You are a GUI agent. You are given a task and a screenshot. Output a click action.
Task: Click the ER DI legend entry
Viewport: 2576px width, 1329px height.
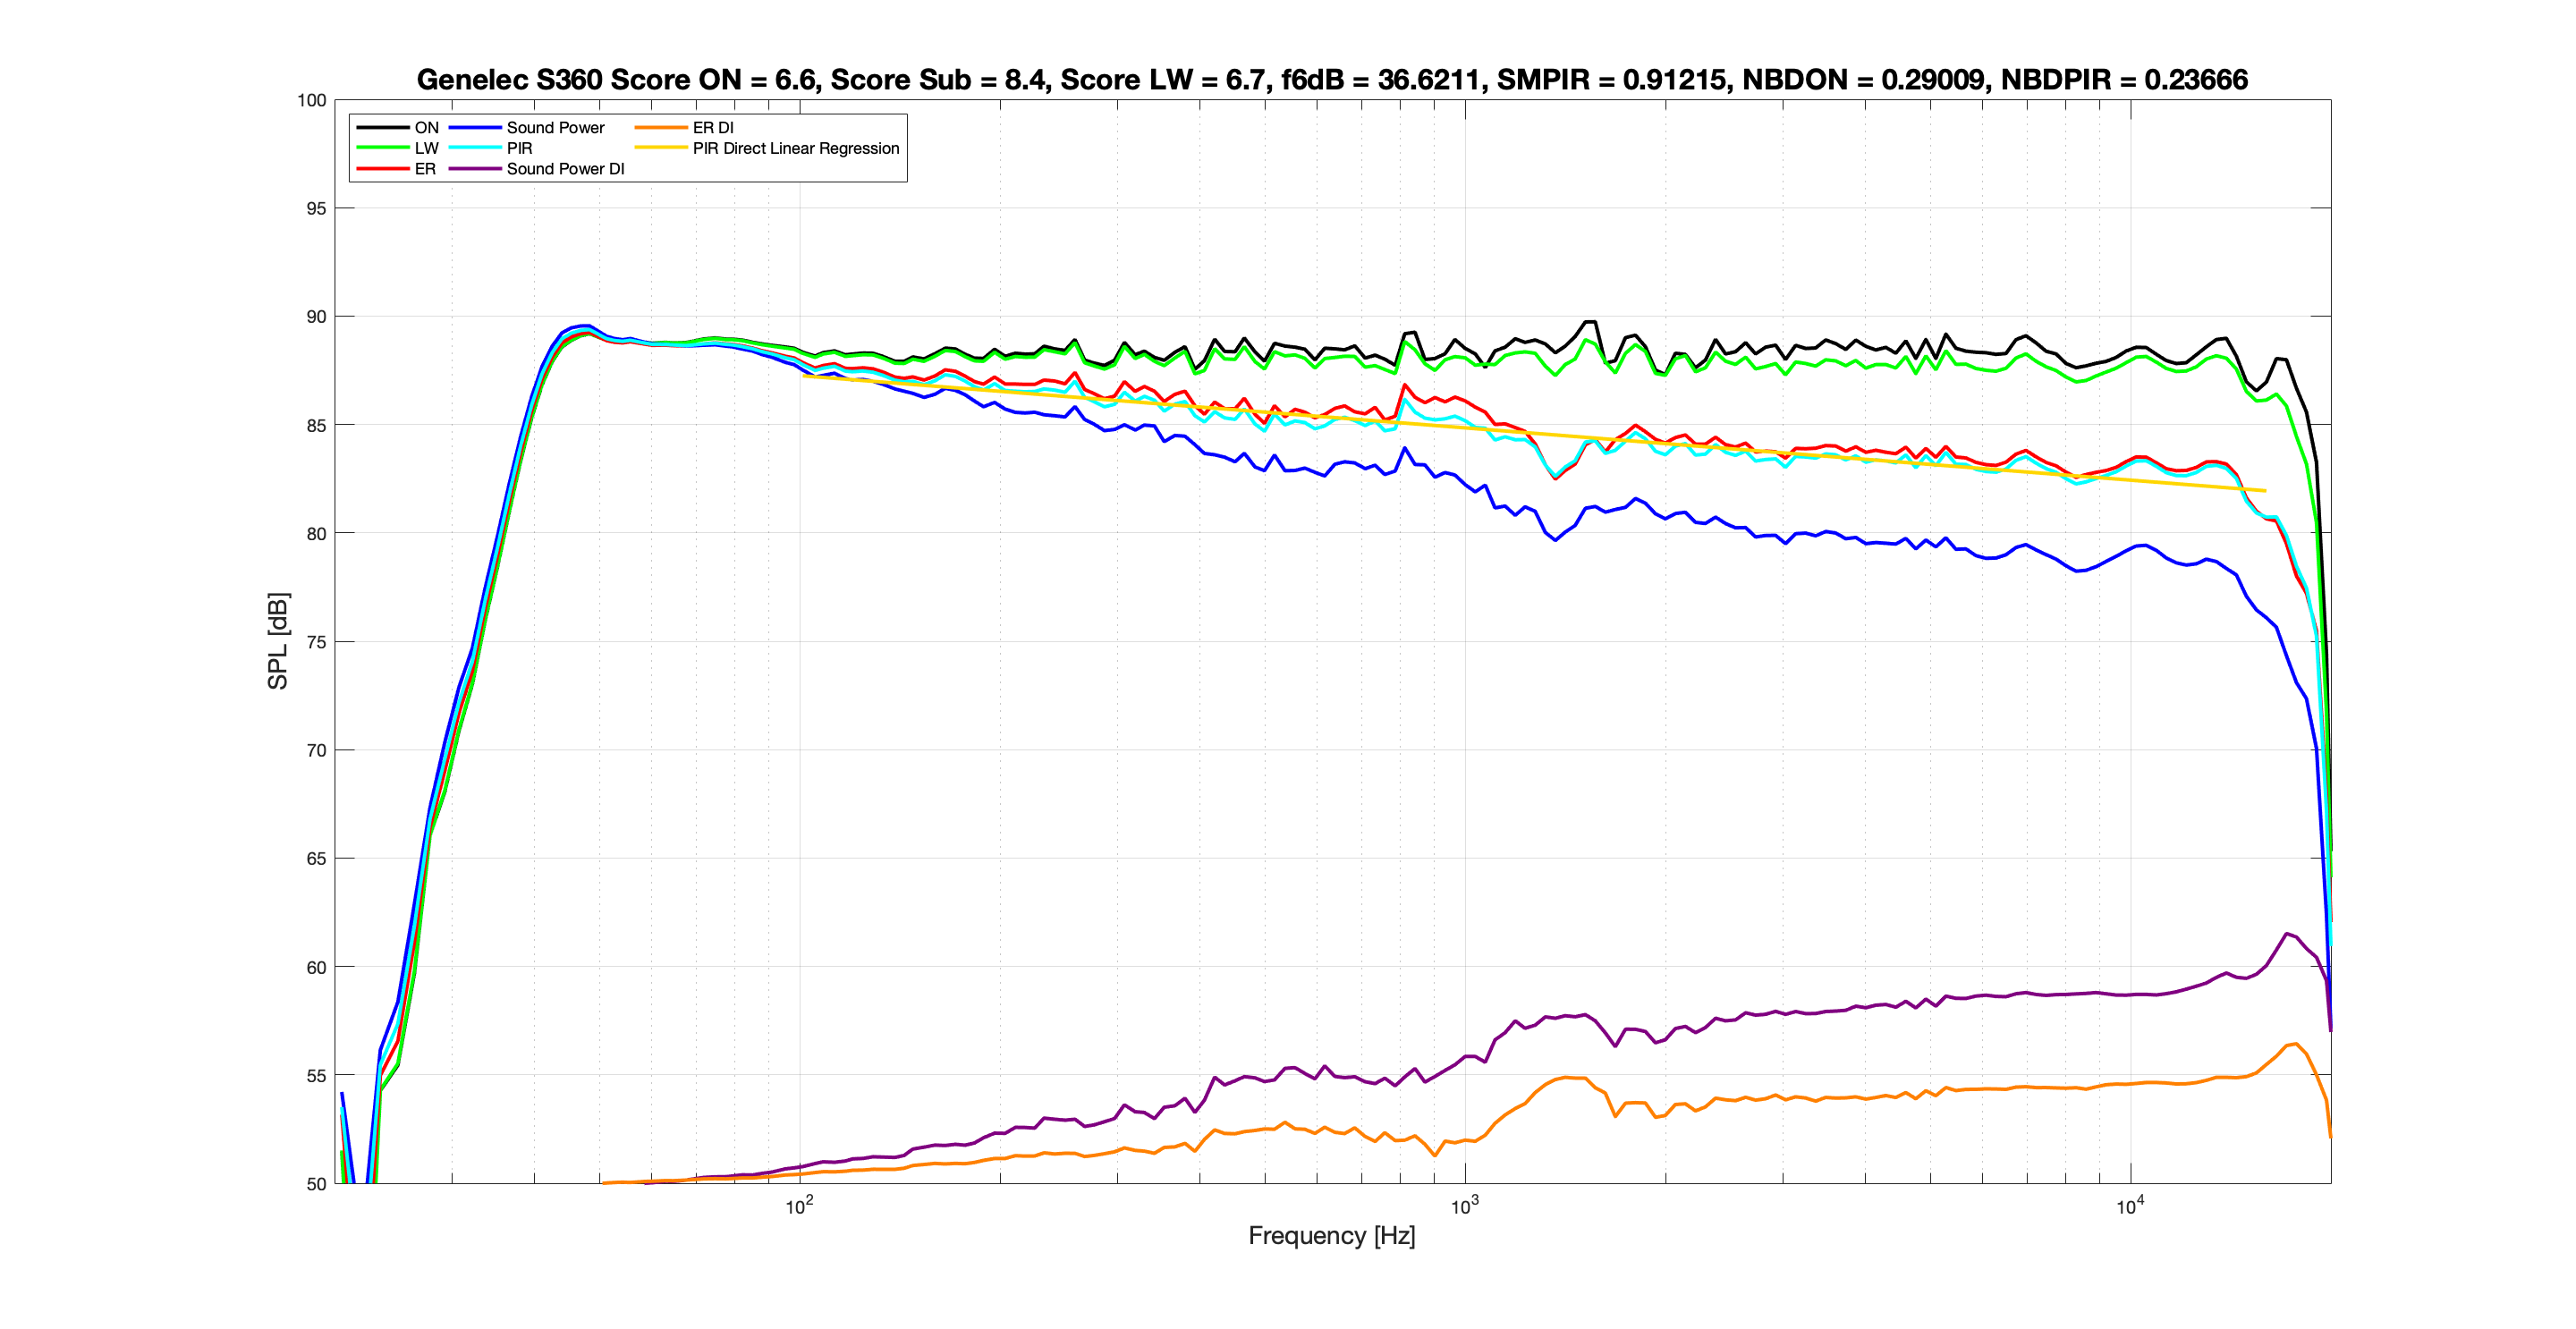click(684, 127)
